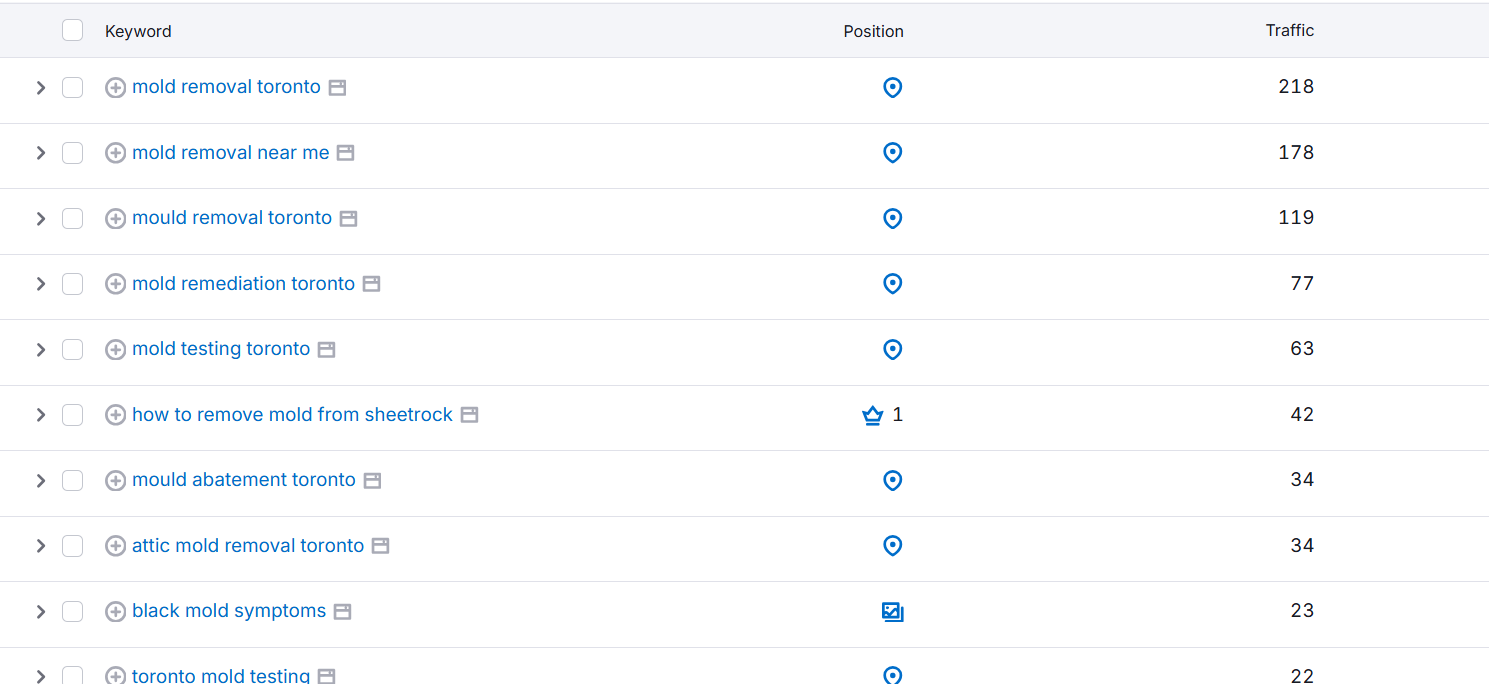This screenshot has width=1489, height=684.
Task: Open SERP snapshot icon for 'mold removal near me'
Action: (345, 153)
